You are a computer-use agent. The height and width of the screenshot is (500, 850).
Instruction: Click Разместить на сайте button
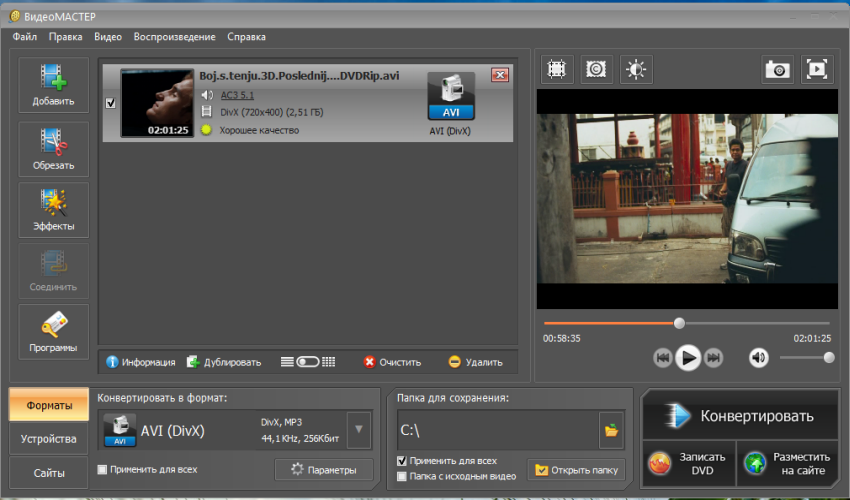788,464
